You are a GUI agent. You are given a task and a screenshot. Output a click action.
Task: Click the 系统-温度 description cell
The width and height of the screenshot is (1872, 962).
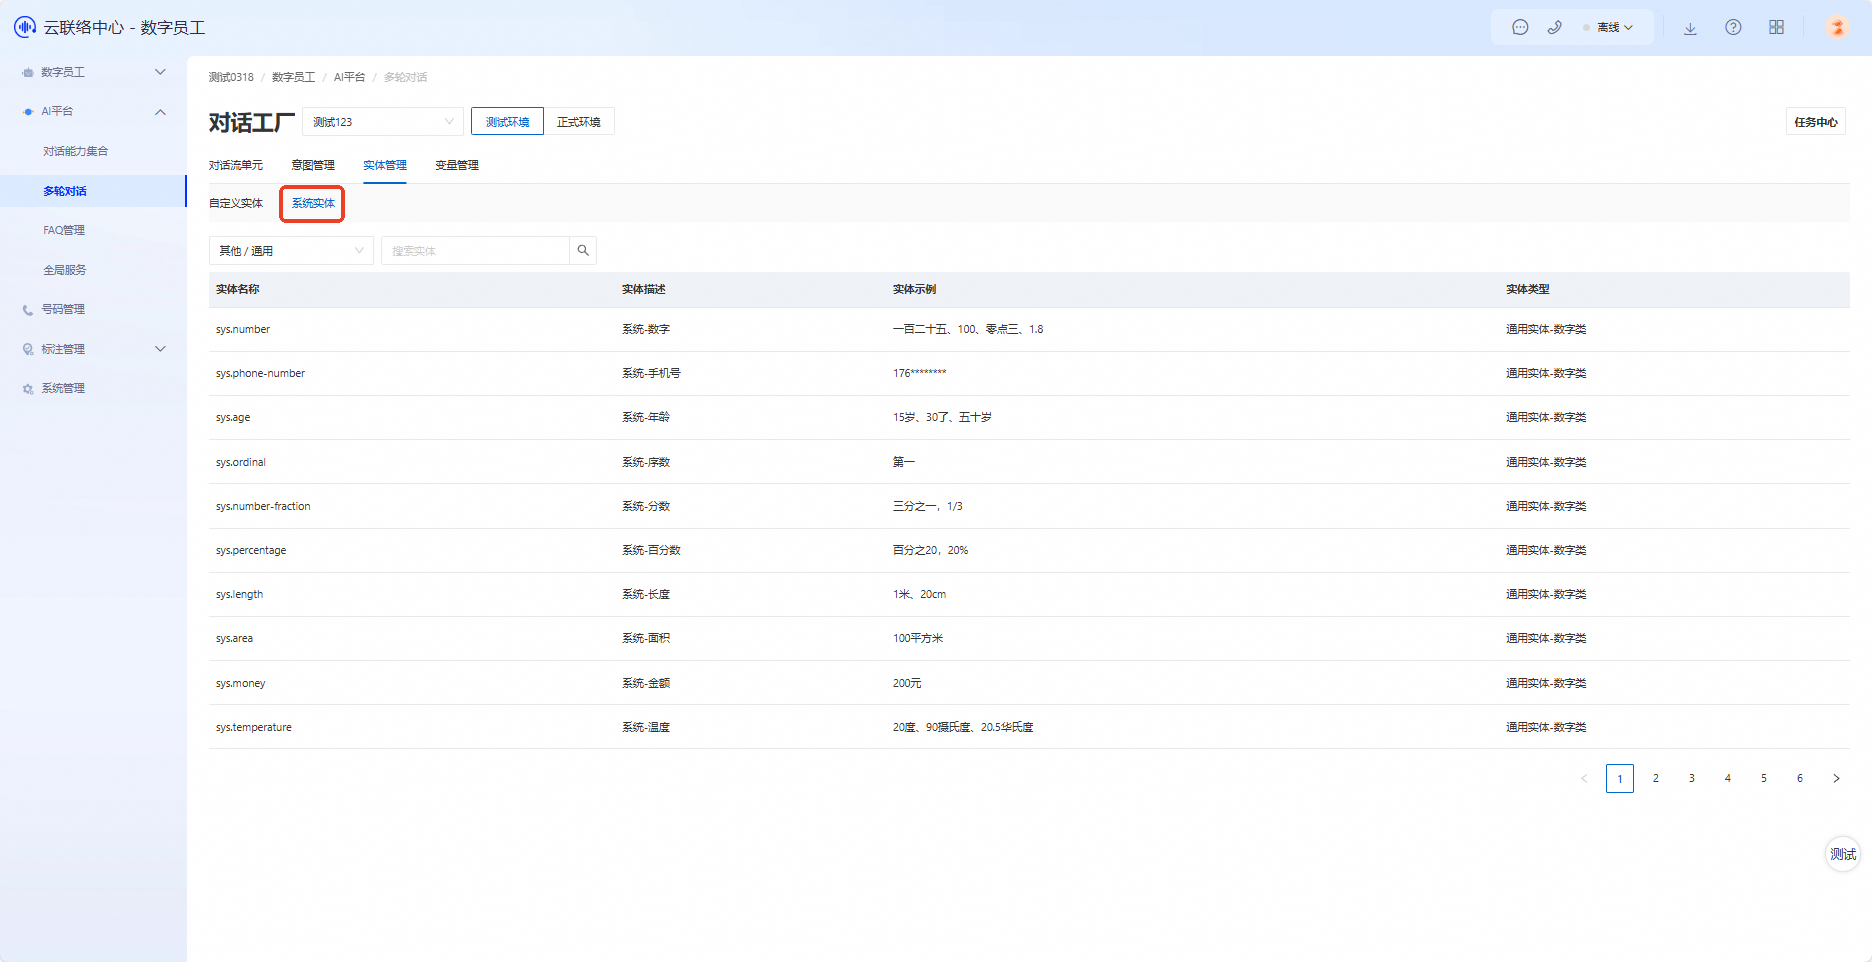646,727
